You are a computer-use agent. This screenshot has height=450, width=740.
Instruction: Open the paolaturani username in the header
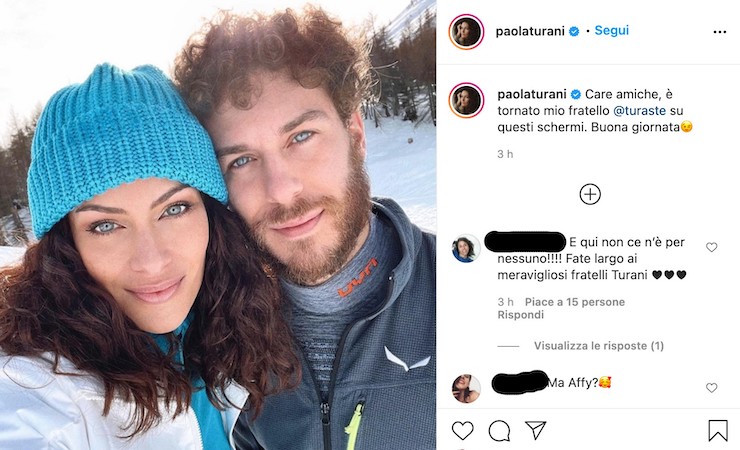(530, 31)
